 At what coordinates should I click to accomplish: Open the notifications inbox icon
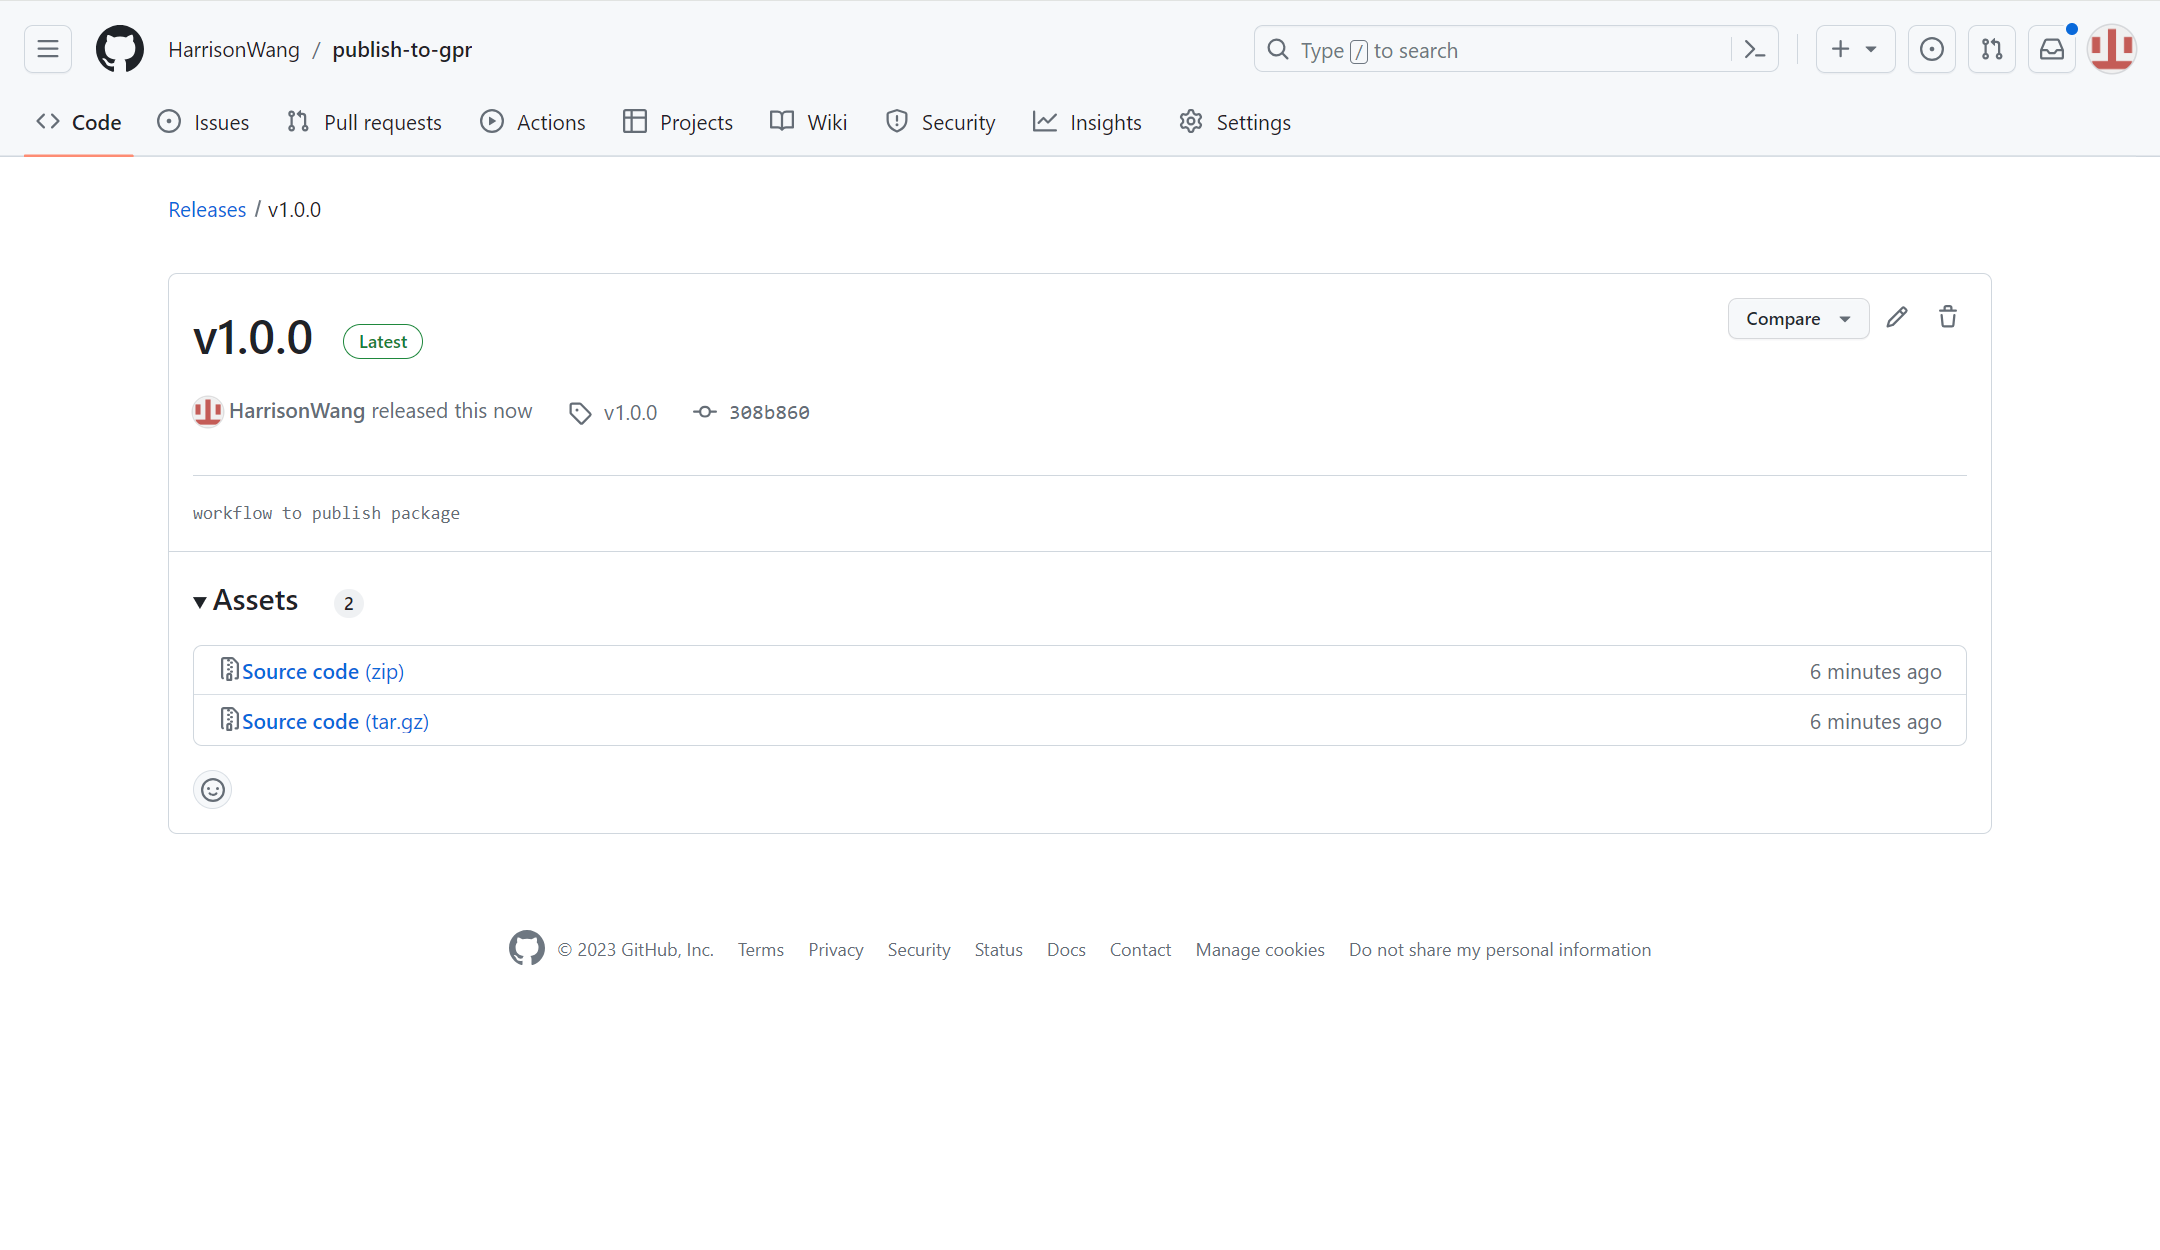pyautogui.click(x=2052, y=49)
